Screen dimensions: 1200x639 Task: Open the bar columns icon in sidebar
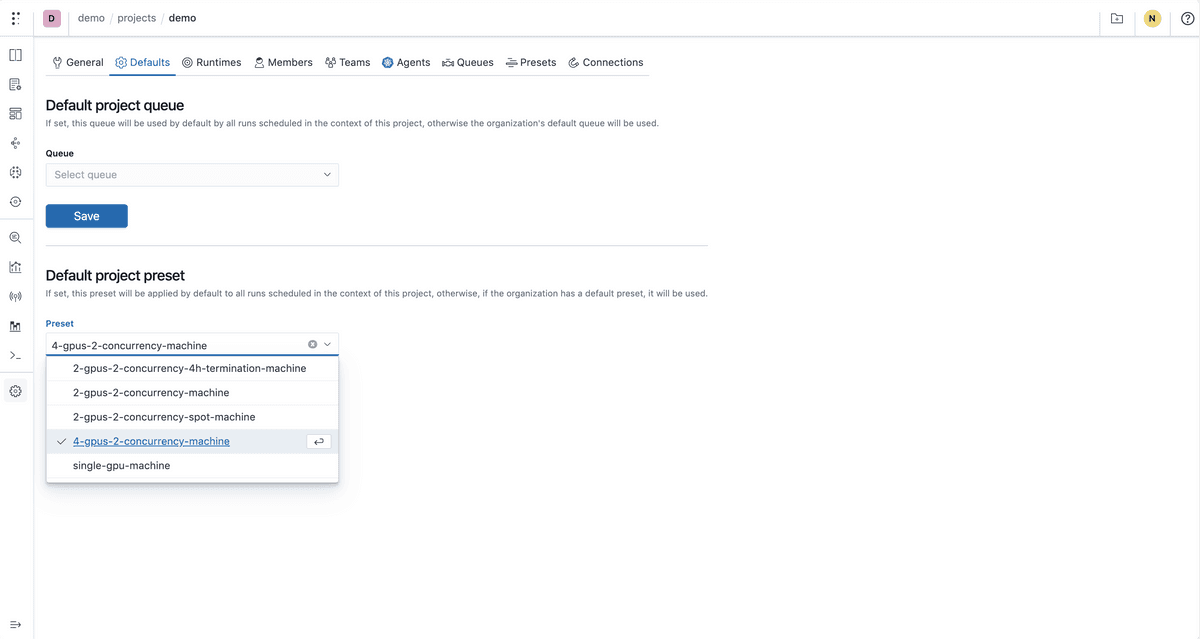click(x=15, y=326)
